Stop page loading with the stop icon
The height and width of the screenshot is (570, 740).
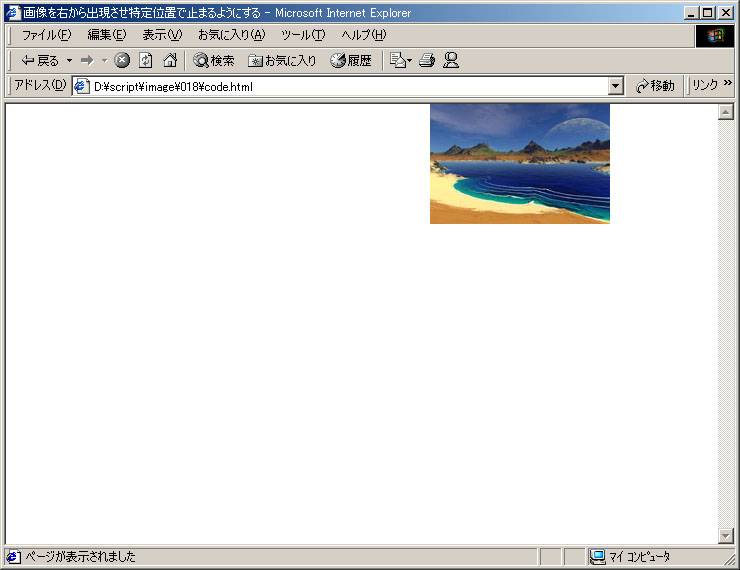click(122, 60)
